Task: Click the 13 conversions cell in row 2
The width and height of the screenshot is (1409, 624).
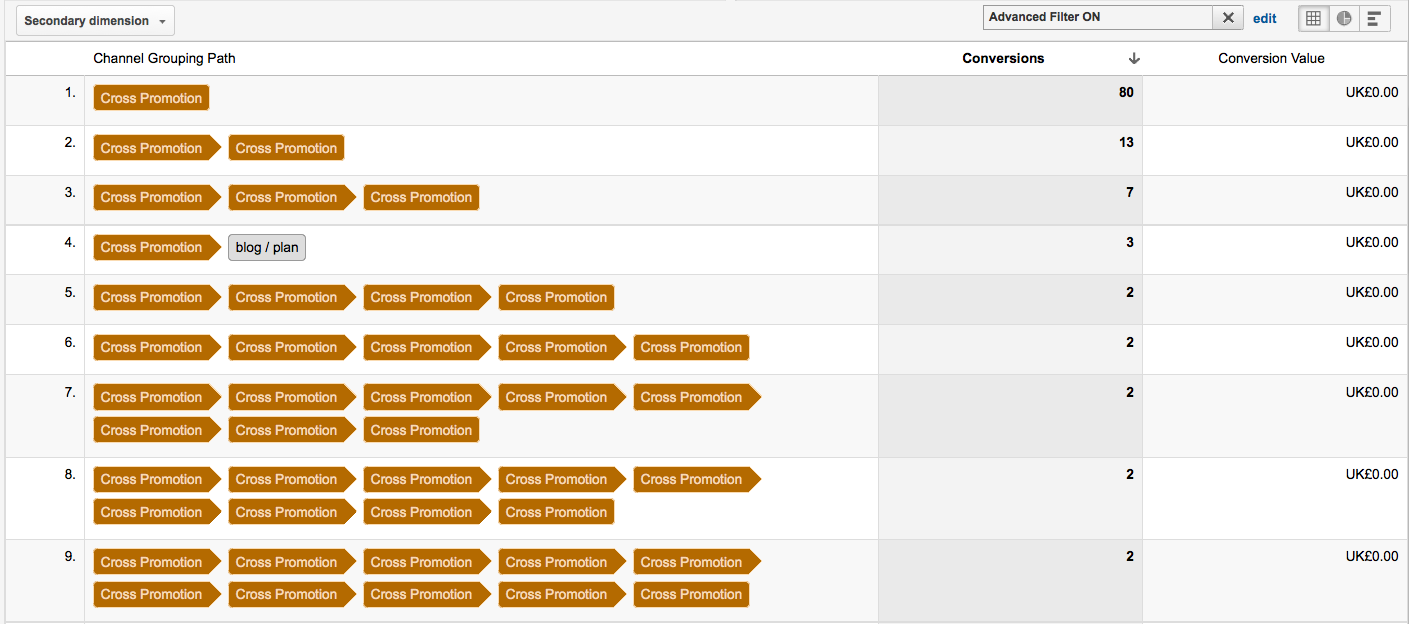Action: (x=1010, y=150)
